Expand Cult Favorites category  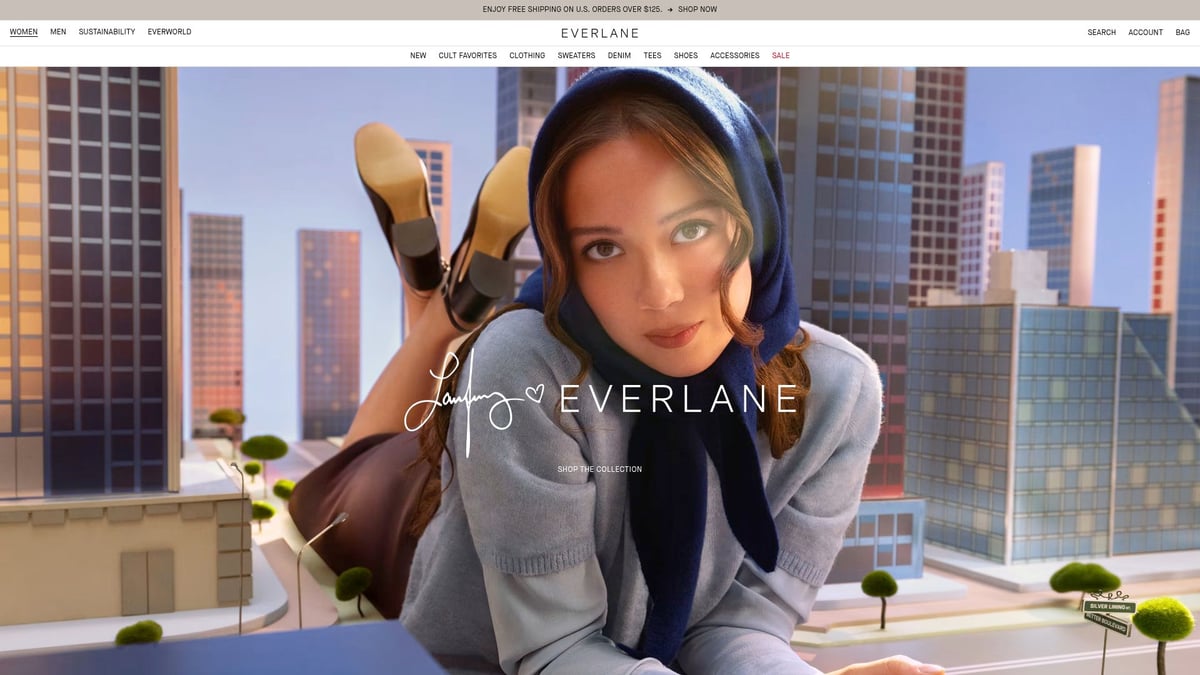coord(467,56)
